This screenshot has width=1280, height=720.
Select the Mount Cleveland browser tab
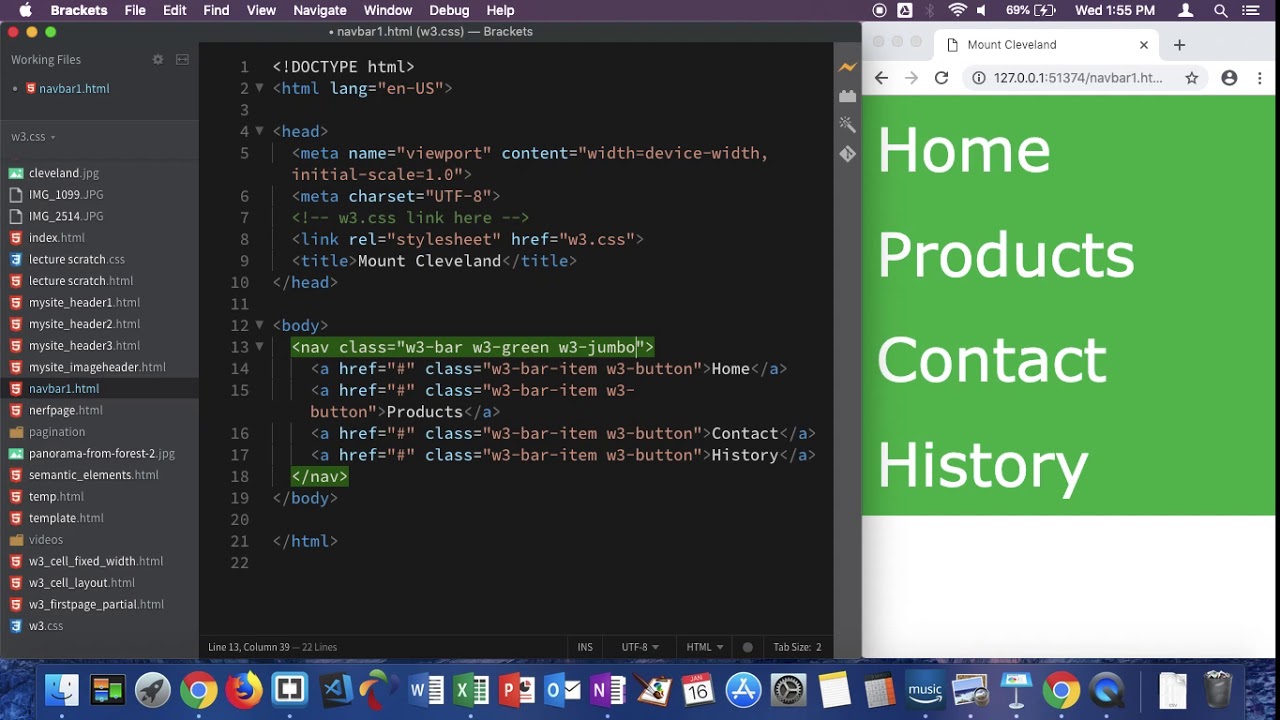[x=1047, y=45]
